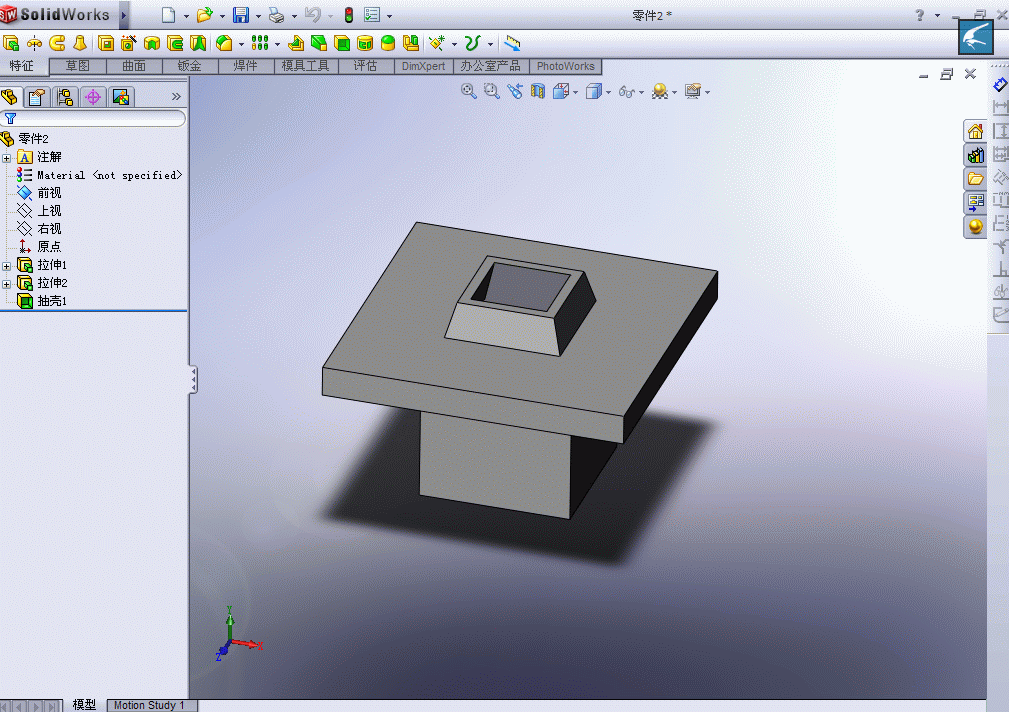This screenshot has height=712, width=1009.
Task: Switch to the 焊件 tab
Action: (x=246, y=66)
